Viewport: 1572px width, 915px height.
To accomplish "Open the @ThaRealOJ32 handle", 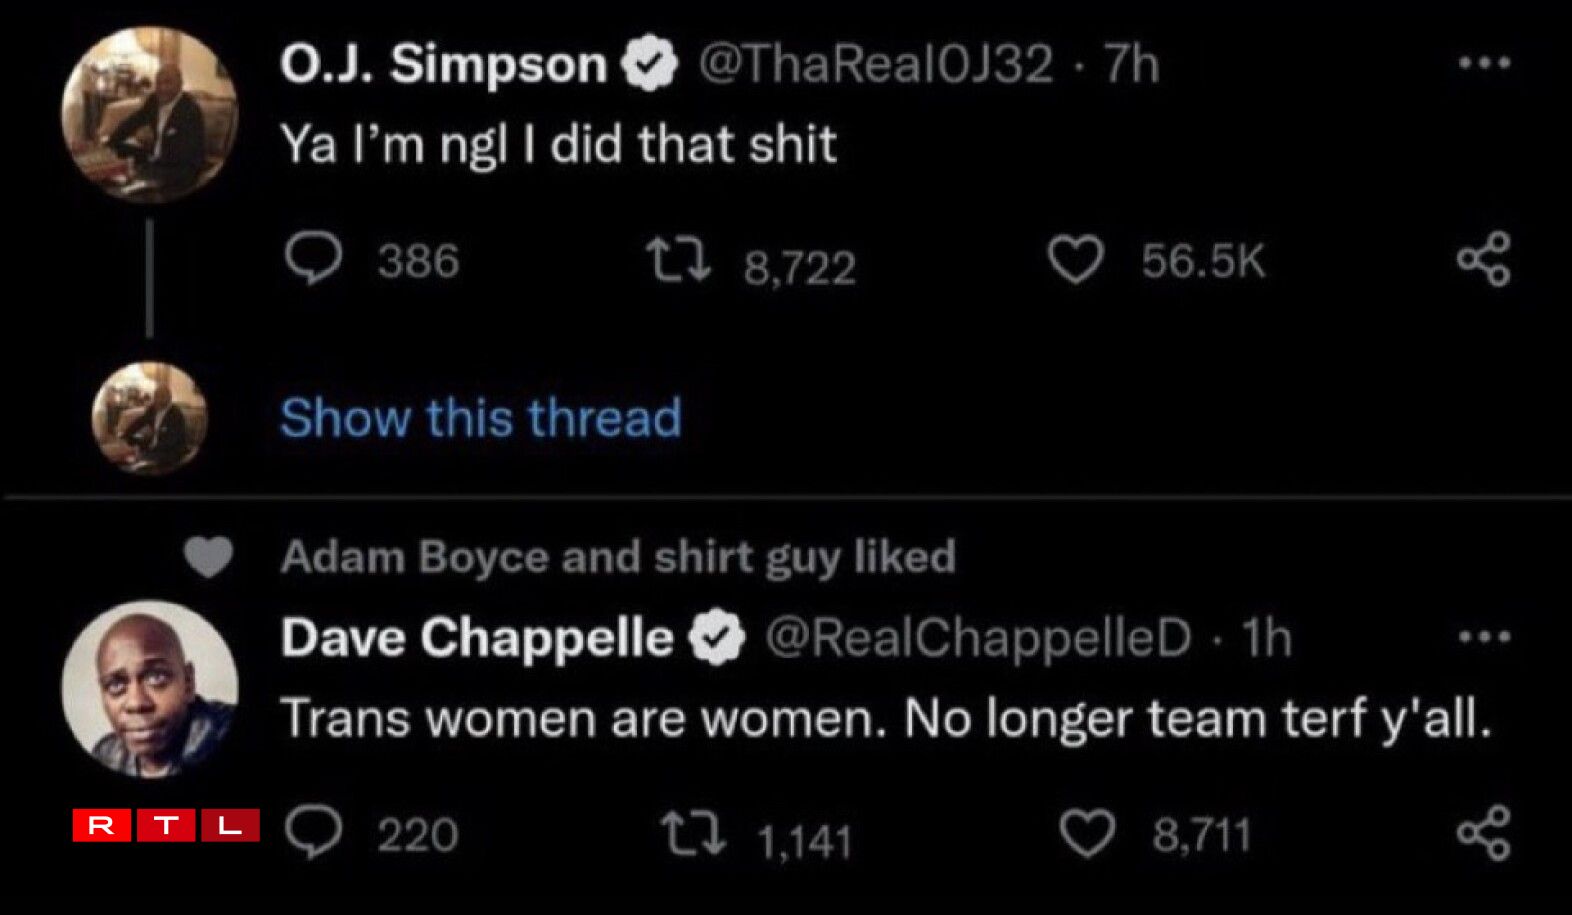I will [875, 65].
